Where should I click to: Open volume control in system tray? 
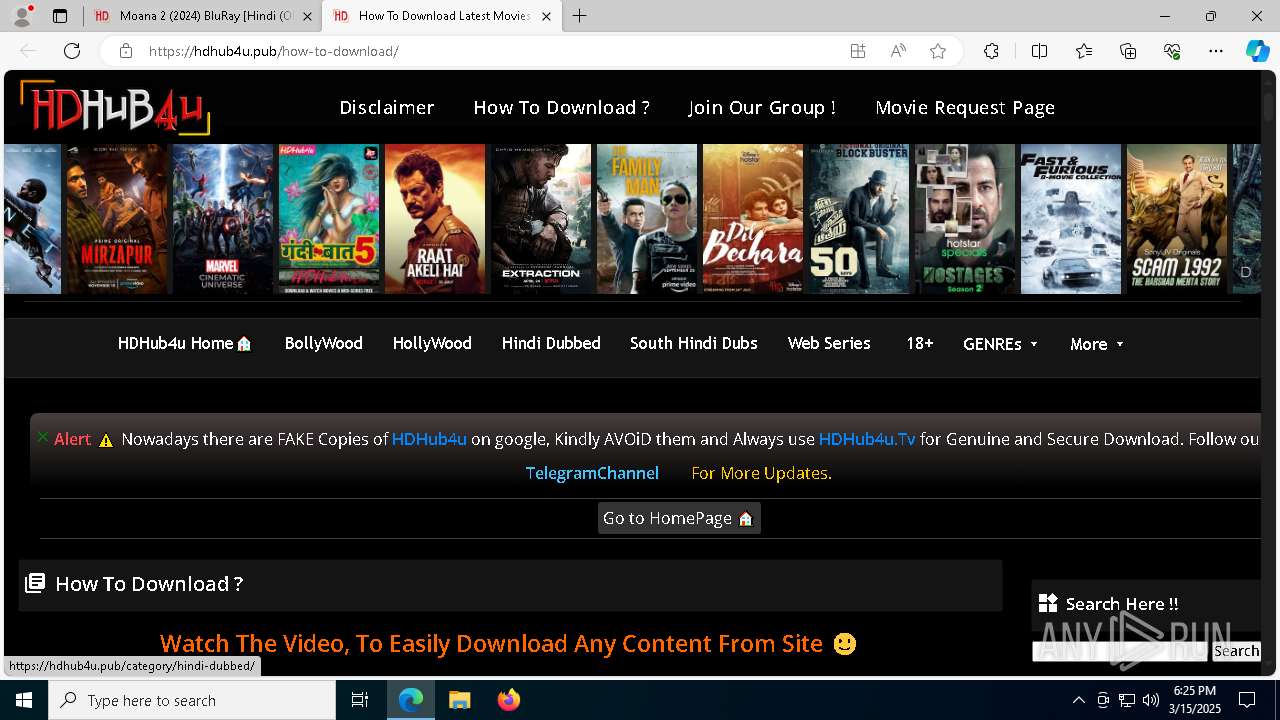1151,700
